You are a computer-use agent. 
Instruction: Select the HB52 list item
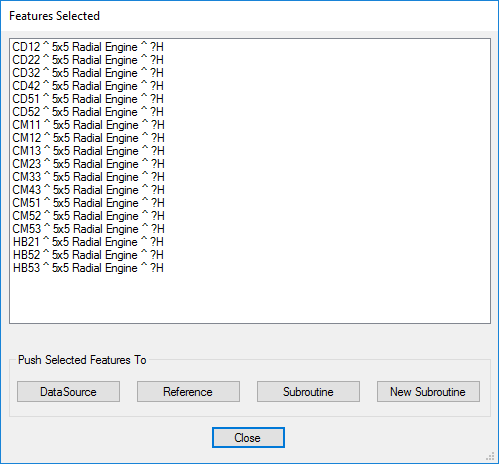click(88, 255)
